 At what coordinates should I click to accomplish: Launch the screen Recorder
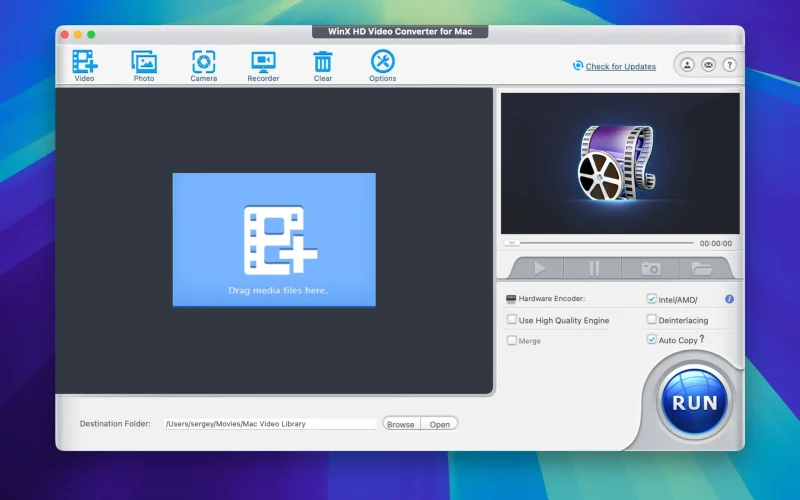click(263, 65)
